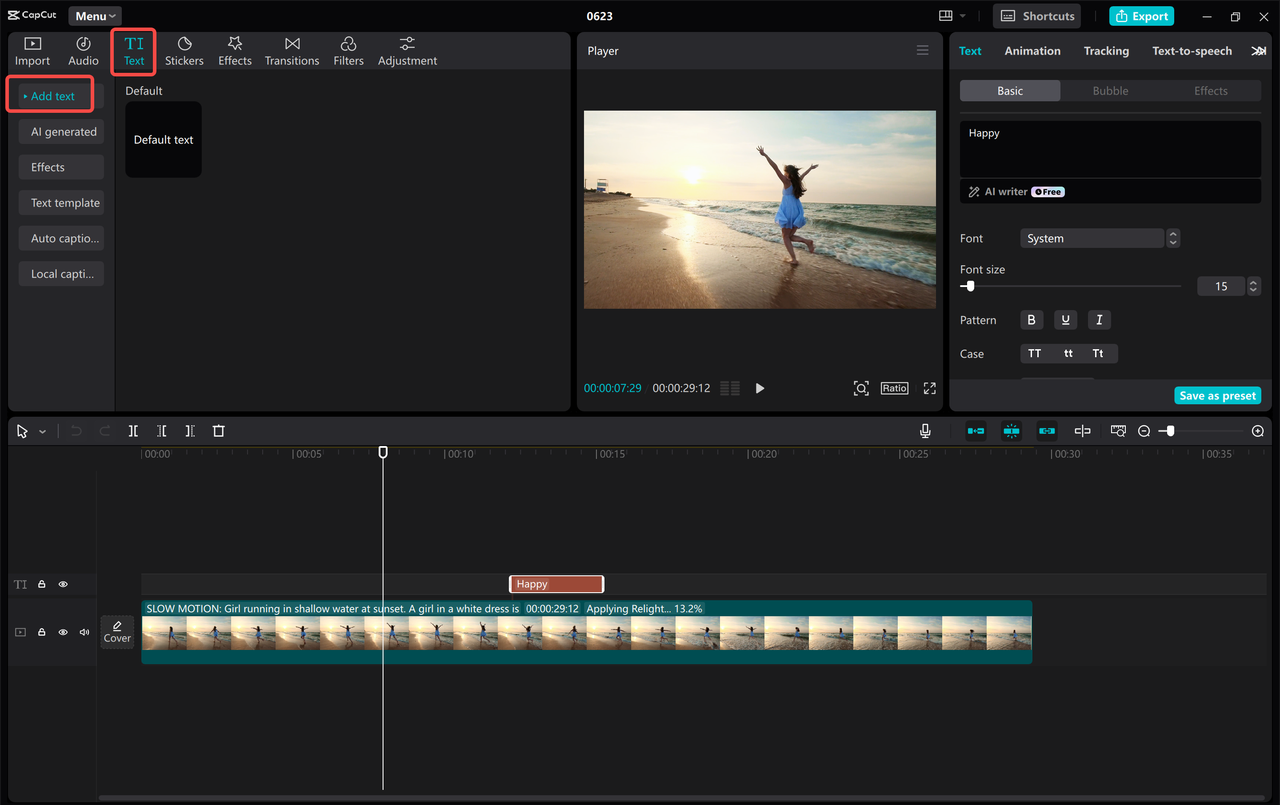Screen dimensions: 1280x805
Task: Hide the video track with the eye toggle
Action: pyautogui.click(x=62, y=632)
